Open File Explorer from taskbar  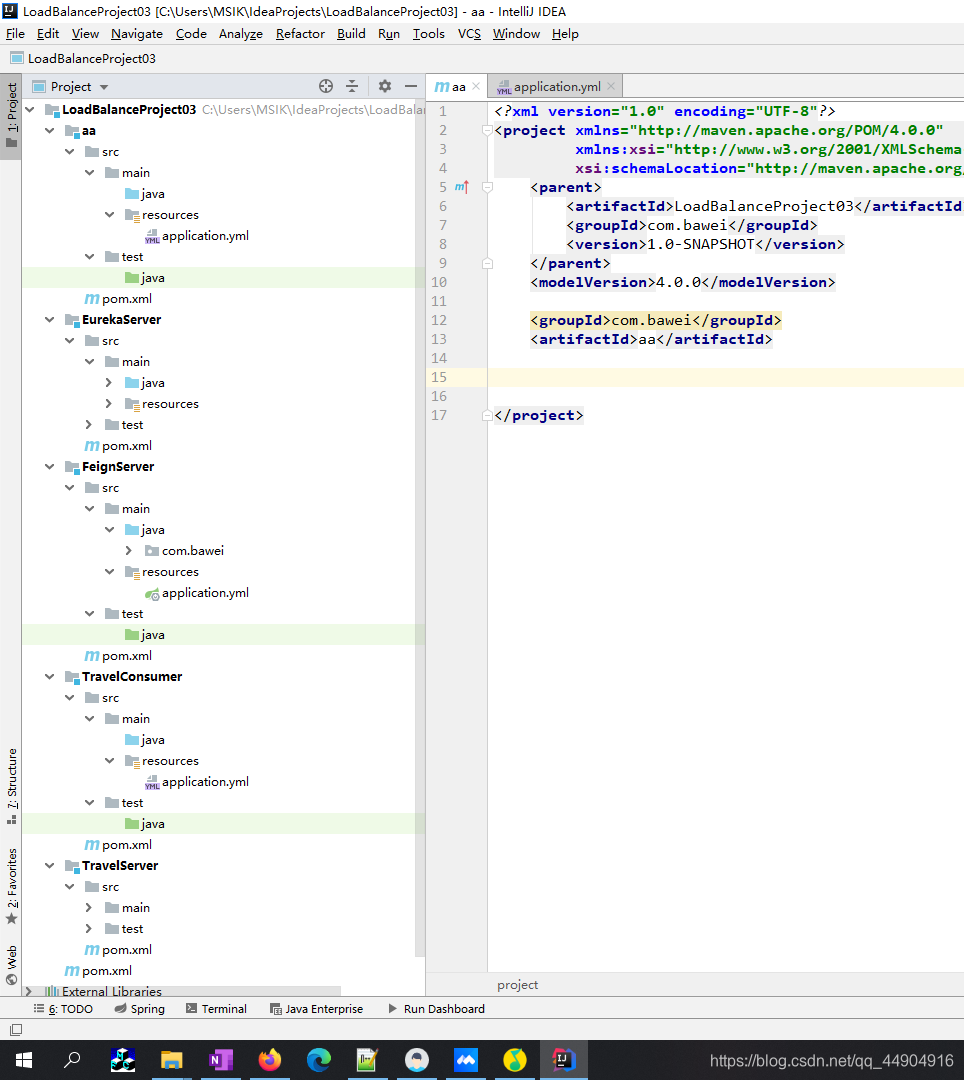click(x=171, y=1060)
